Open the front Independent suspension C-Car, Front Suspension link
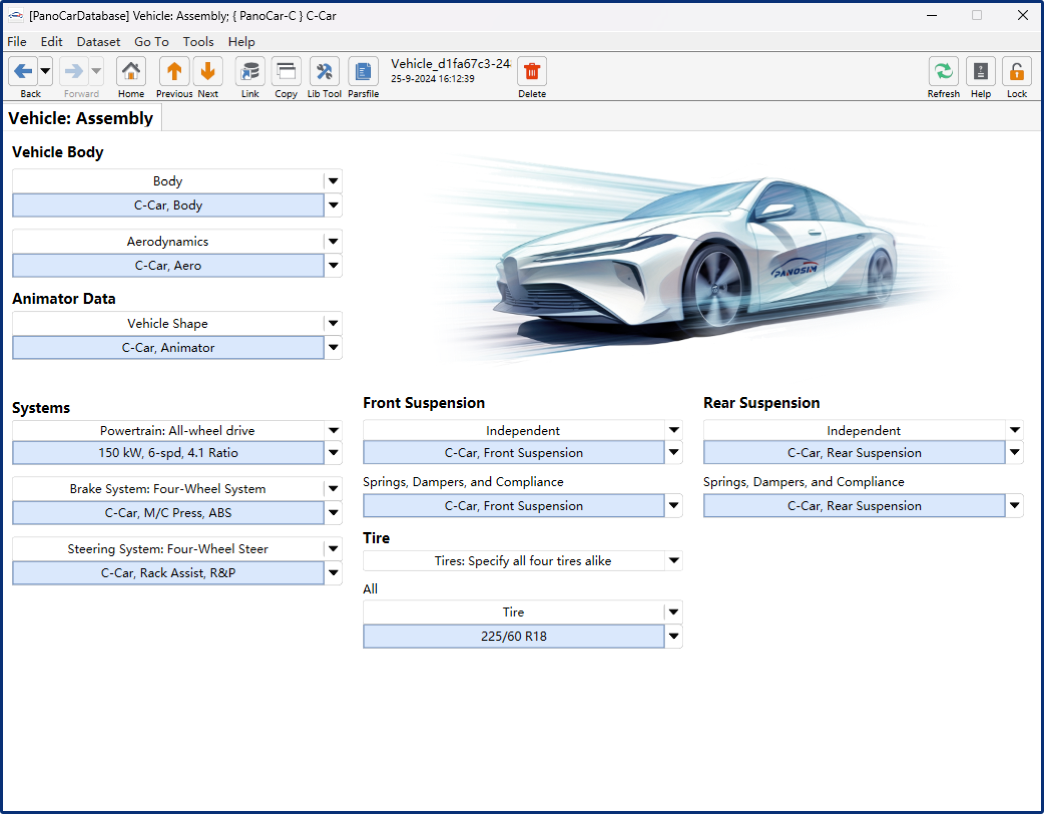The image size is (1044, 814). [514, 453]
